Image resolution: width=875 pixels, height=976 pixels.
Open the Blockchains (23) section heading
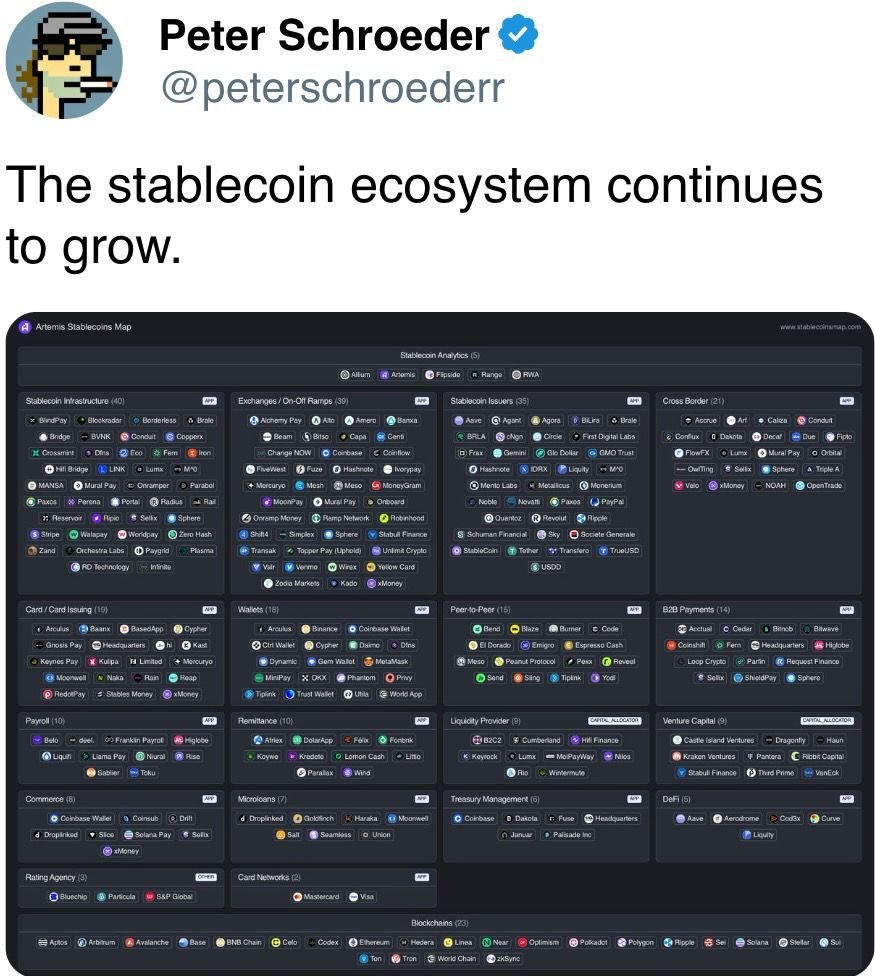pyautogui.click(x=440, y=923)
